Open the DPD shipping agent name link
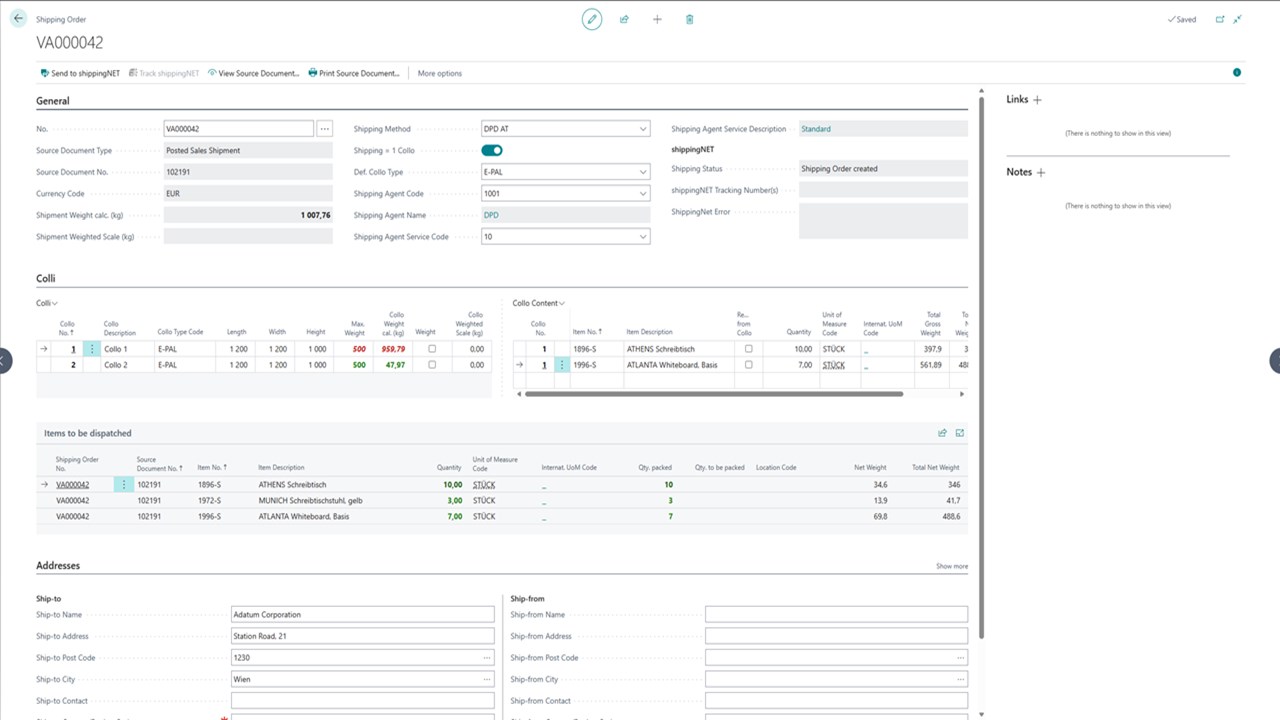Viewport: 1280px width, 720px height. [x=491, y=215]
